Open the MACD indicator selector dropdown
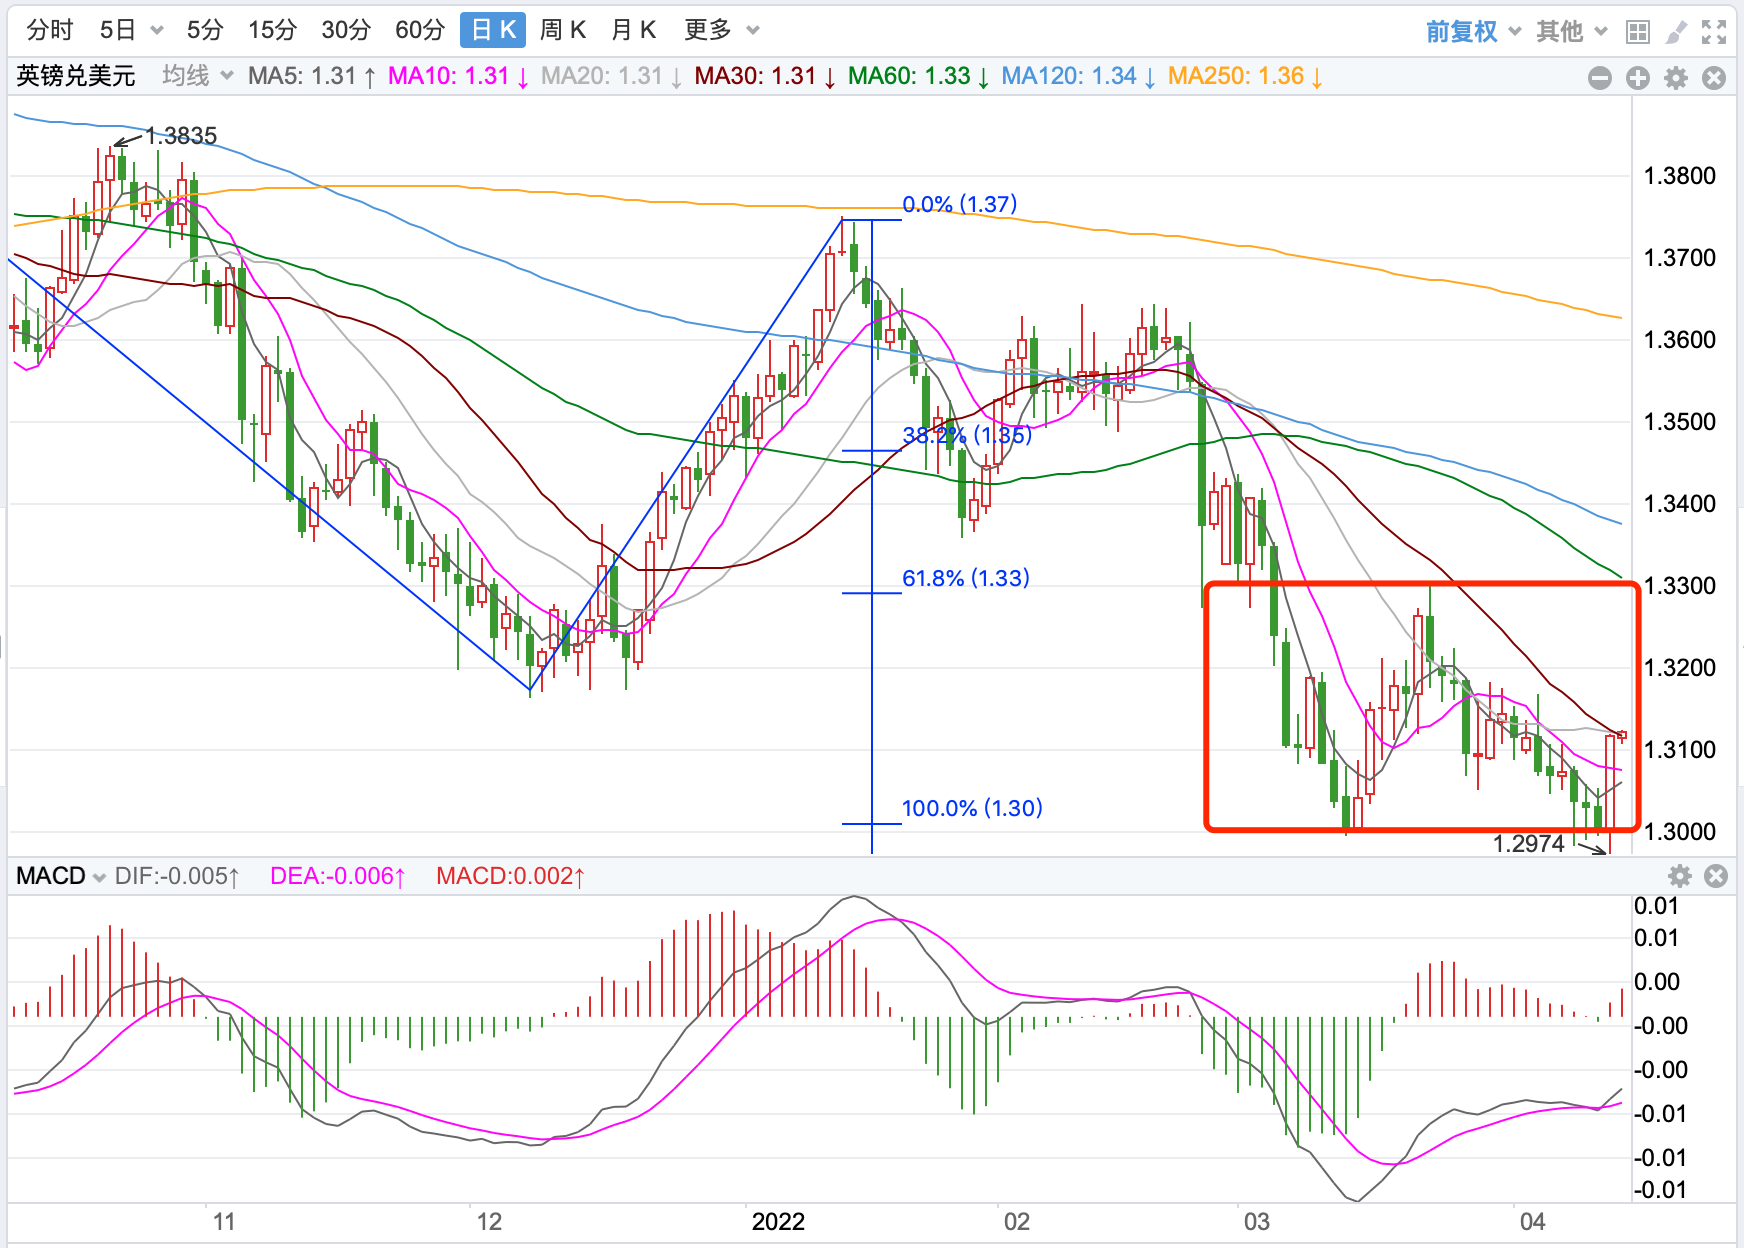 click(x=61, y=877)
